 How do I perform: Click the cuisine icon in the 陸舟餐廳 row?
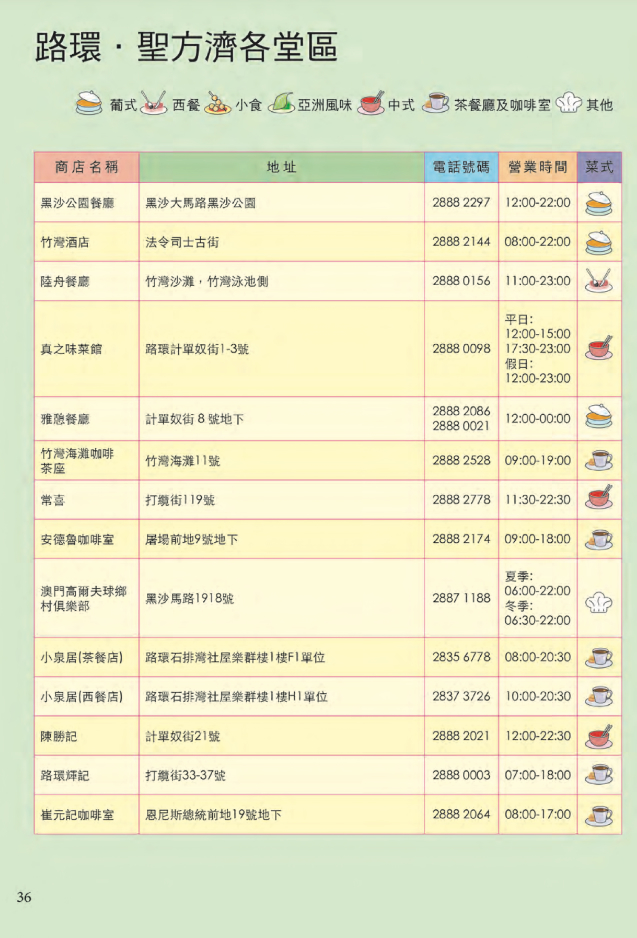pyautogui.click(x=599, y=281)
